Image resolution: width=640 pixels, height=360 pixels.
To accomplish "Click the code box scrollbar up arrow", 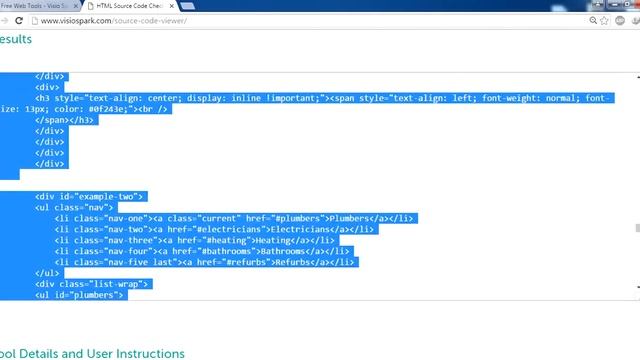I will click(x=638, y=77).
